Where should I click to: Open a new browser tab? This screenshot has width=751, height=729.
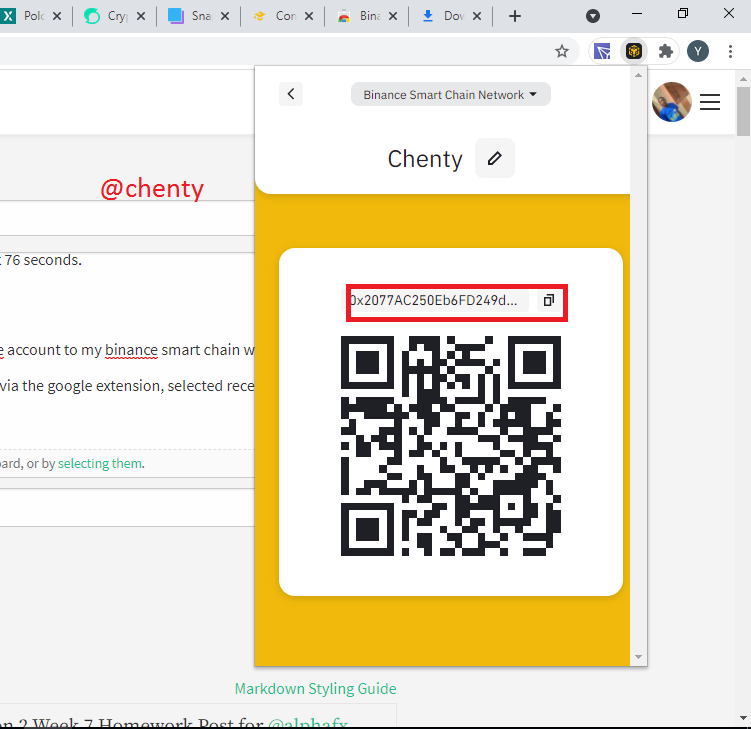pyautogui.click(x=515, y=16)
